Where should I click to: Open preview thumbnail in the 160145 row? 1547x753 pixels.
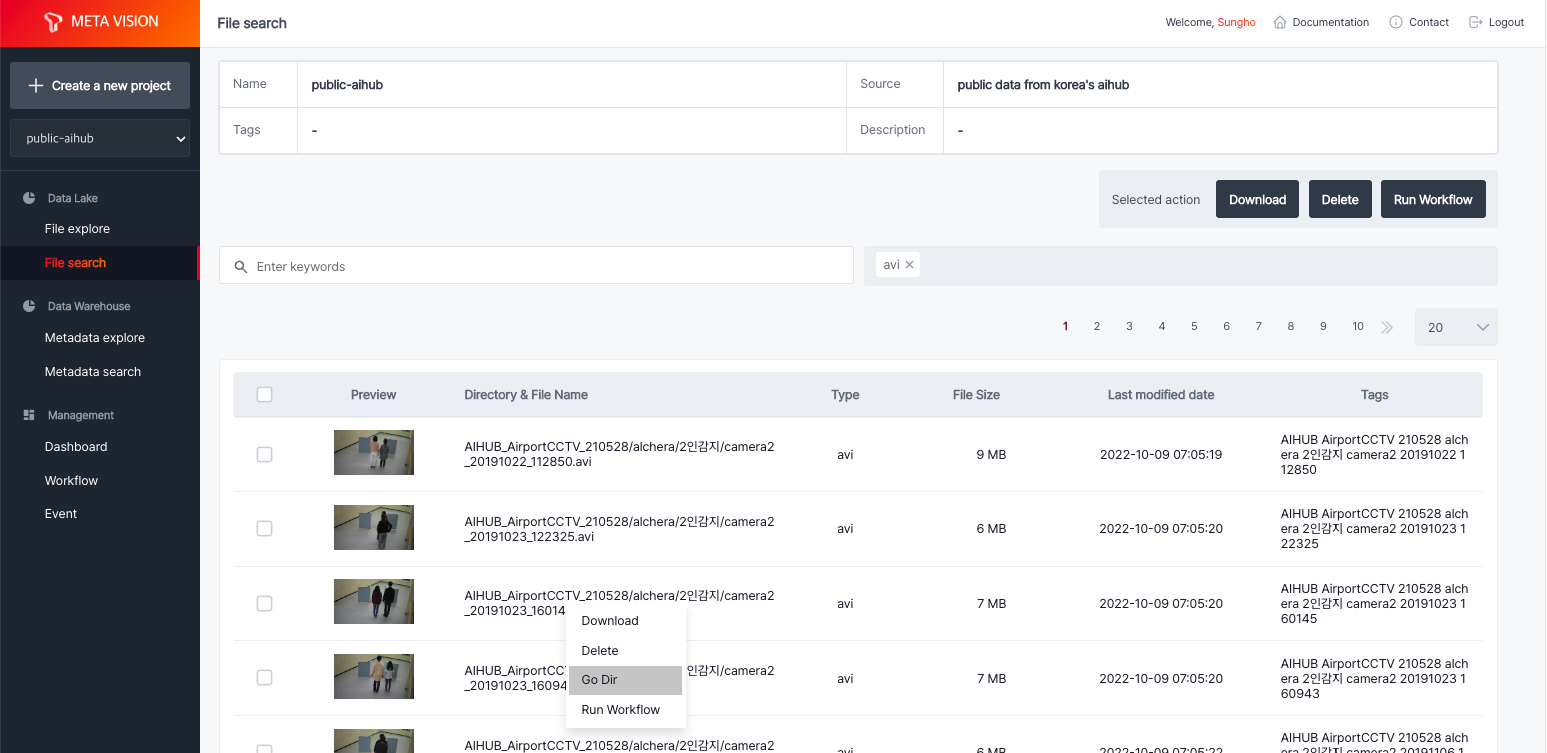[374, 602]
